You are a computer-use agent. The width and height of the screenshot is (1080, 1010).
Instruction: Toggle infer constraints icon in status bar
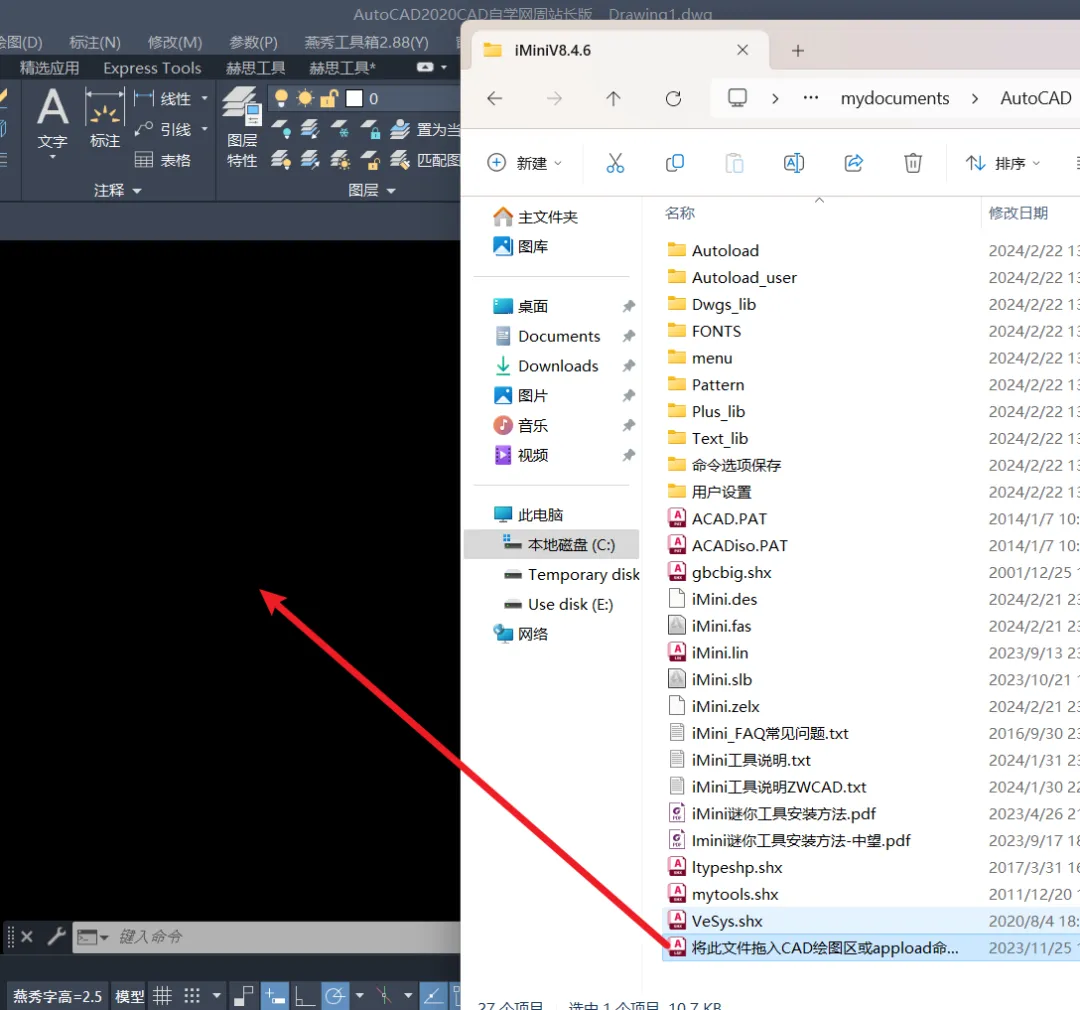click(x=243, y=996)
